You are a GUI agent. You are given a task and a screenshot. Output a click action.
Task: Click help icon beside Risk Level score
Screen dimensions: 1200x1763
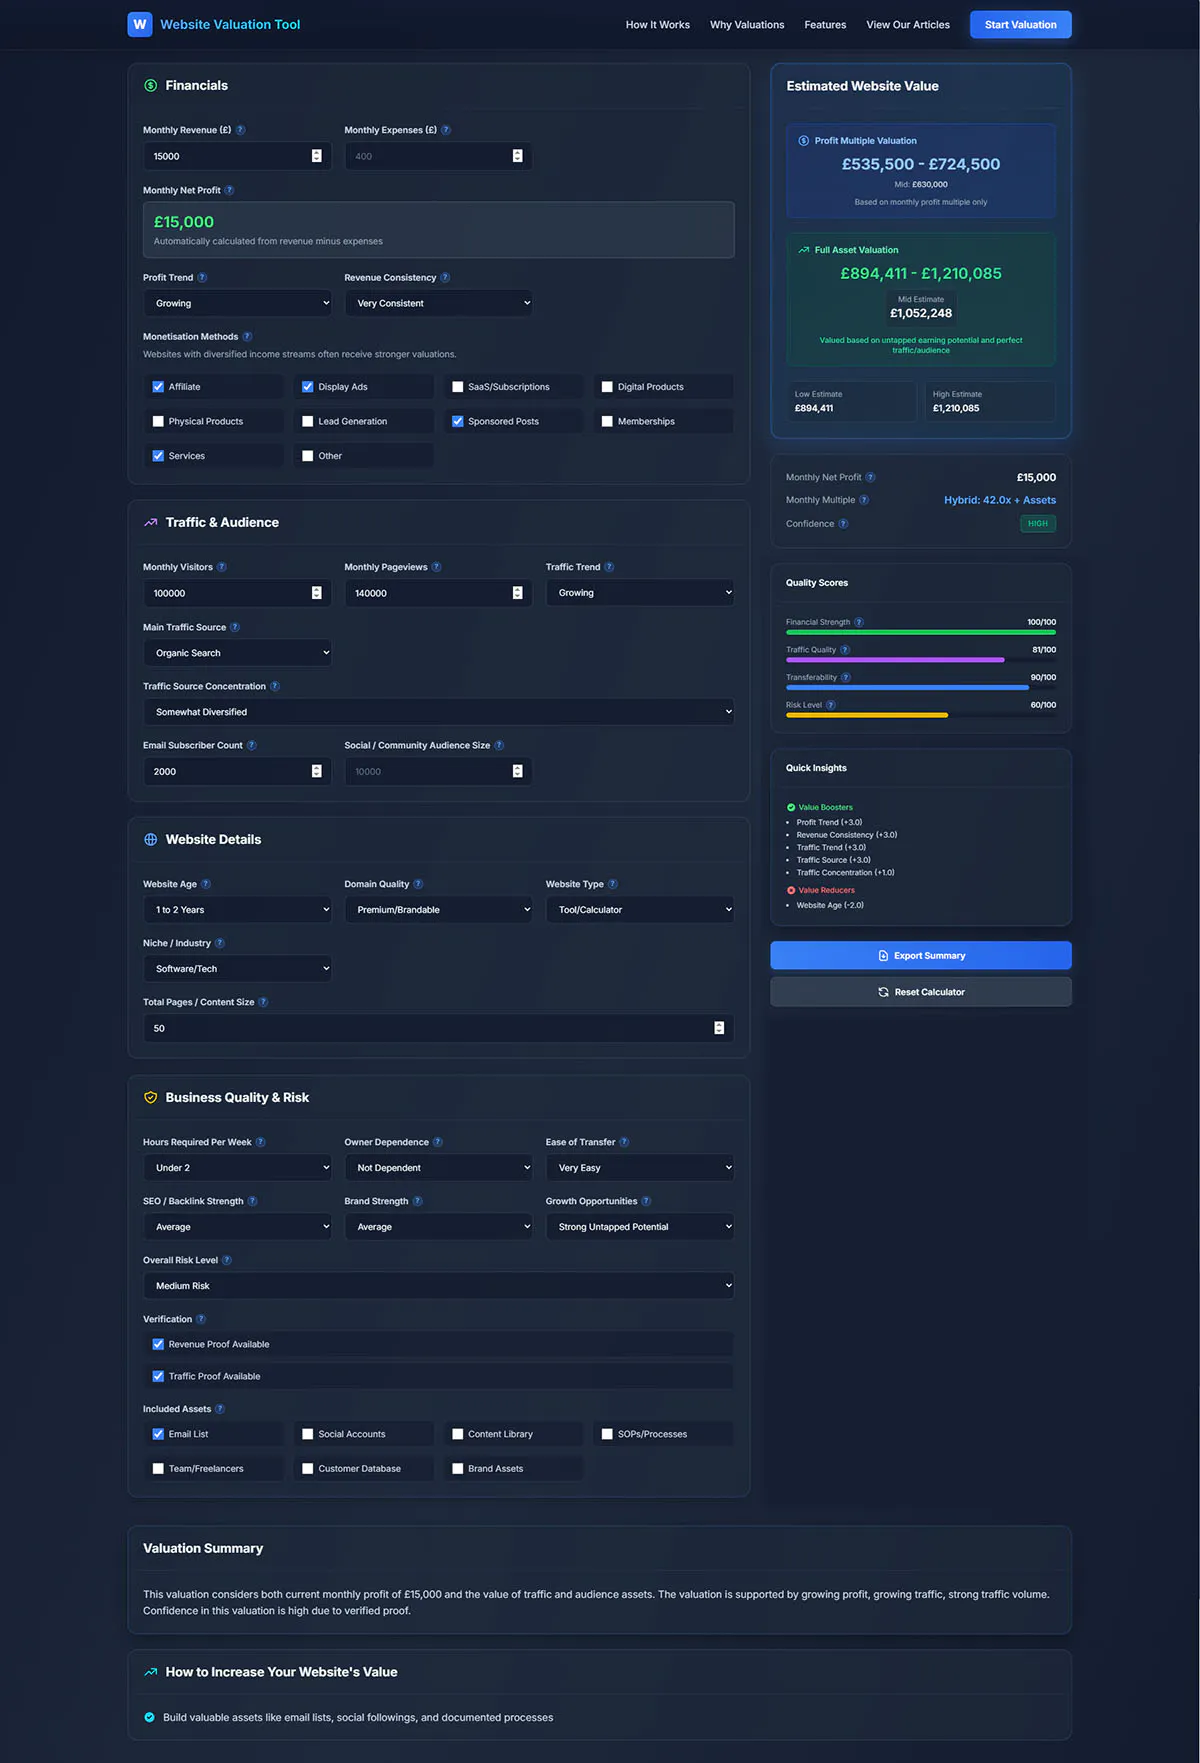coord(831,705)
